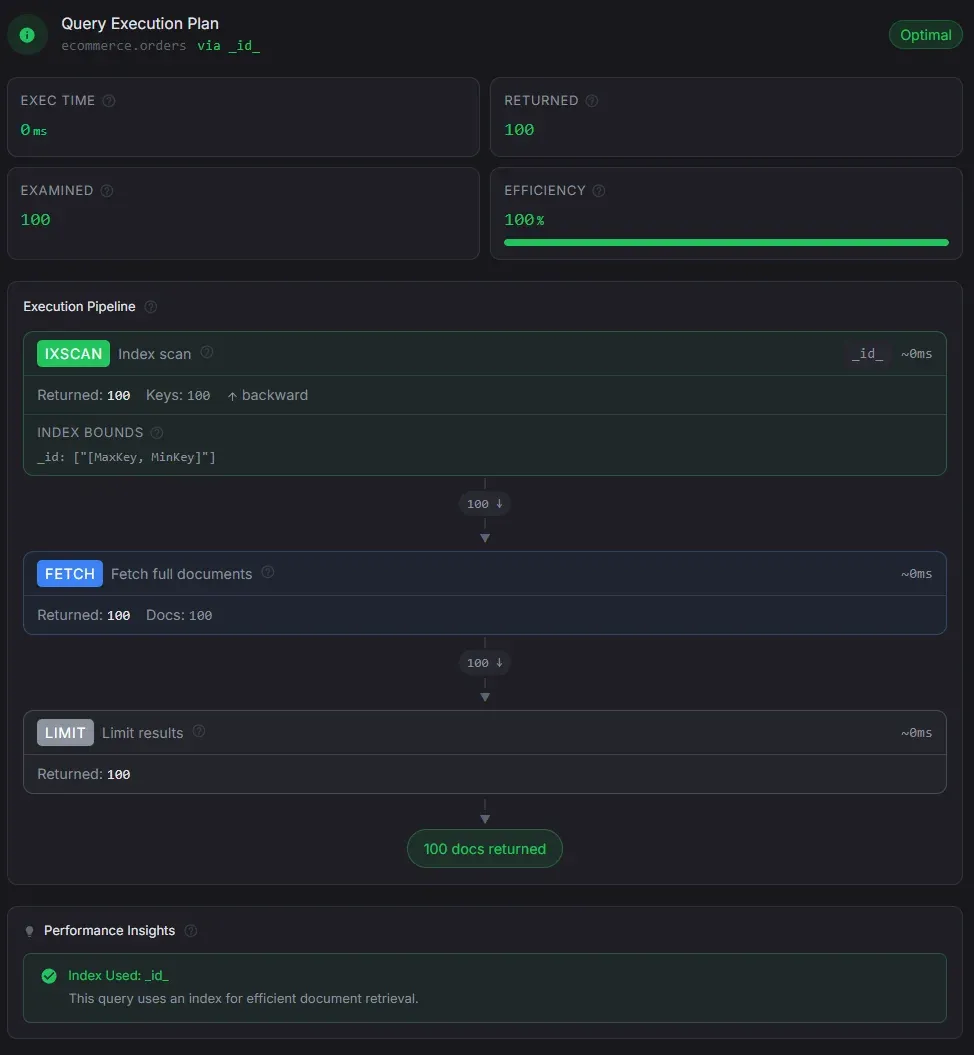
Task: Click the gray LIMIT stage badge
Action: [65, 733]
